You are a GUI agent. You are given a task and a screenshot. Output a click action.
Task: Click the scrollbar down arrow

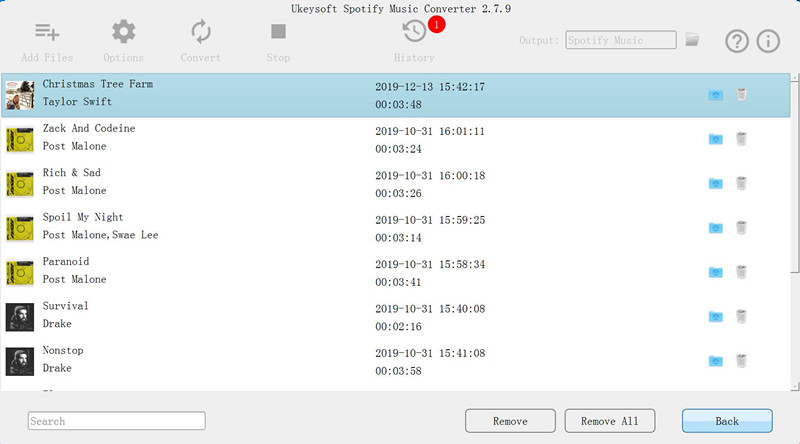click(x=795, y=387)
